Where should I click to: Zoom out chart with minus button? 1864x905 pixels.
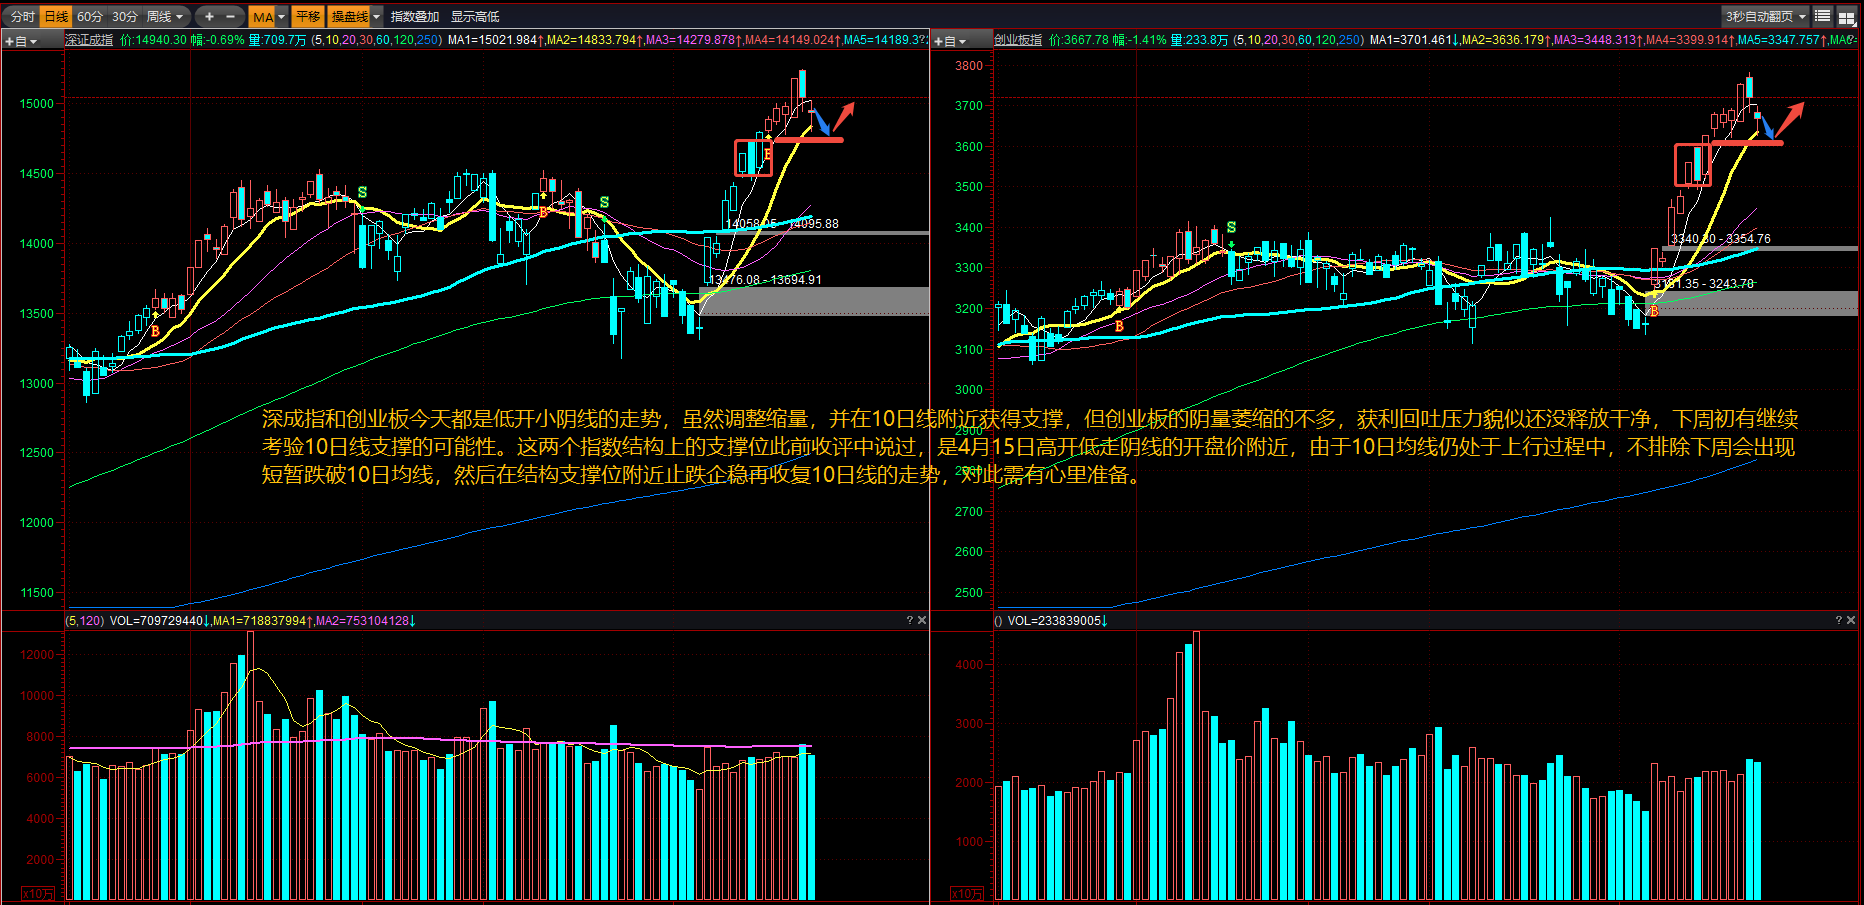point(231,16)
